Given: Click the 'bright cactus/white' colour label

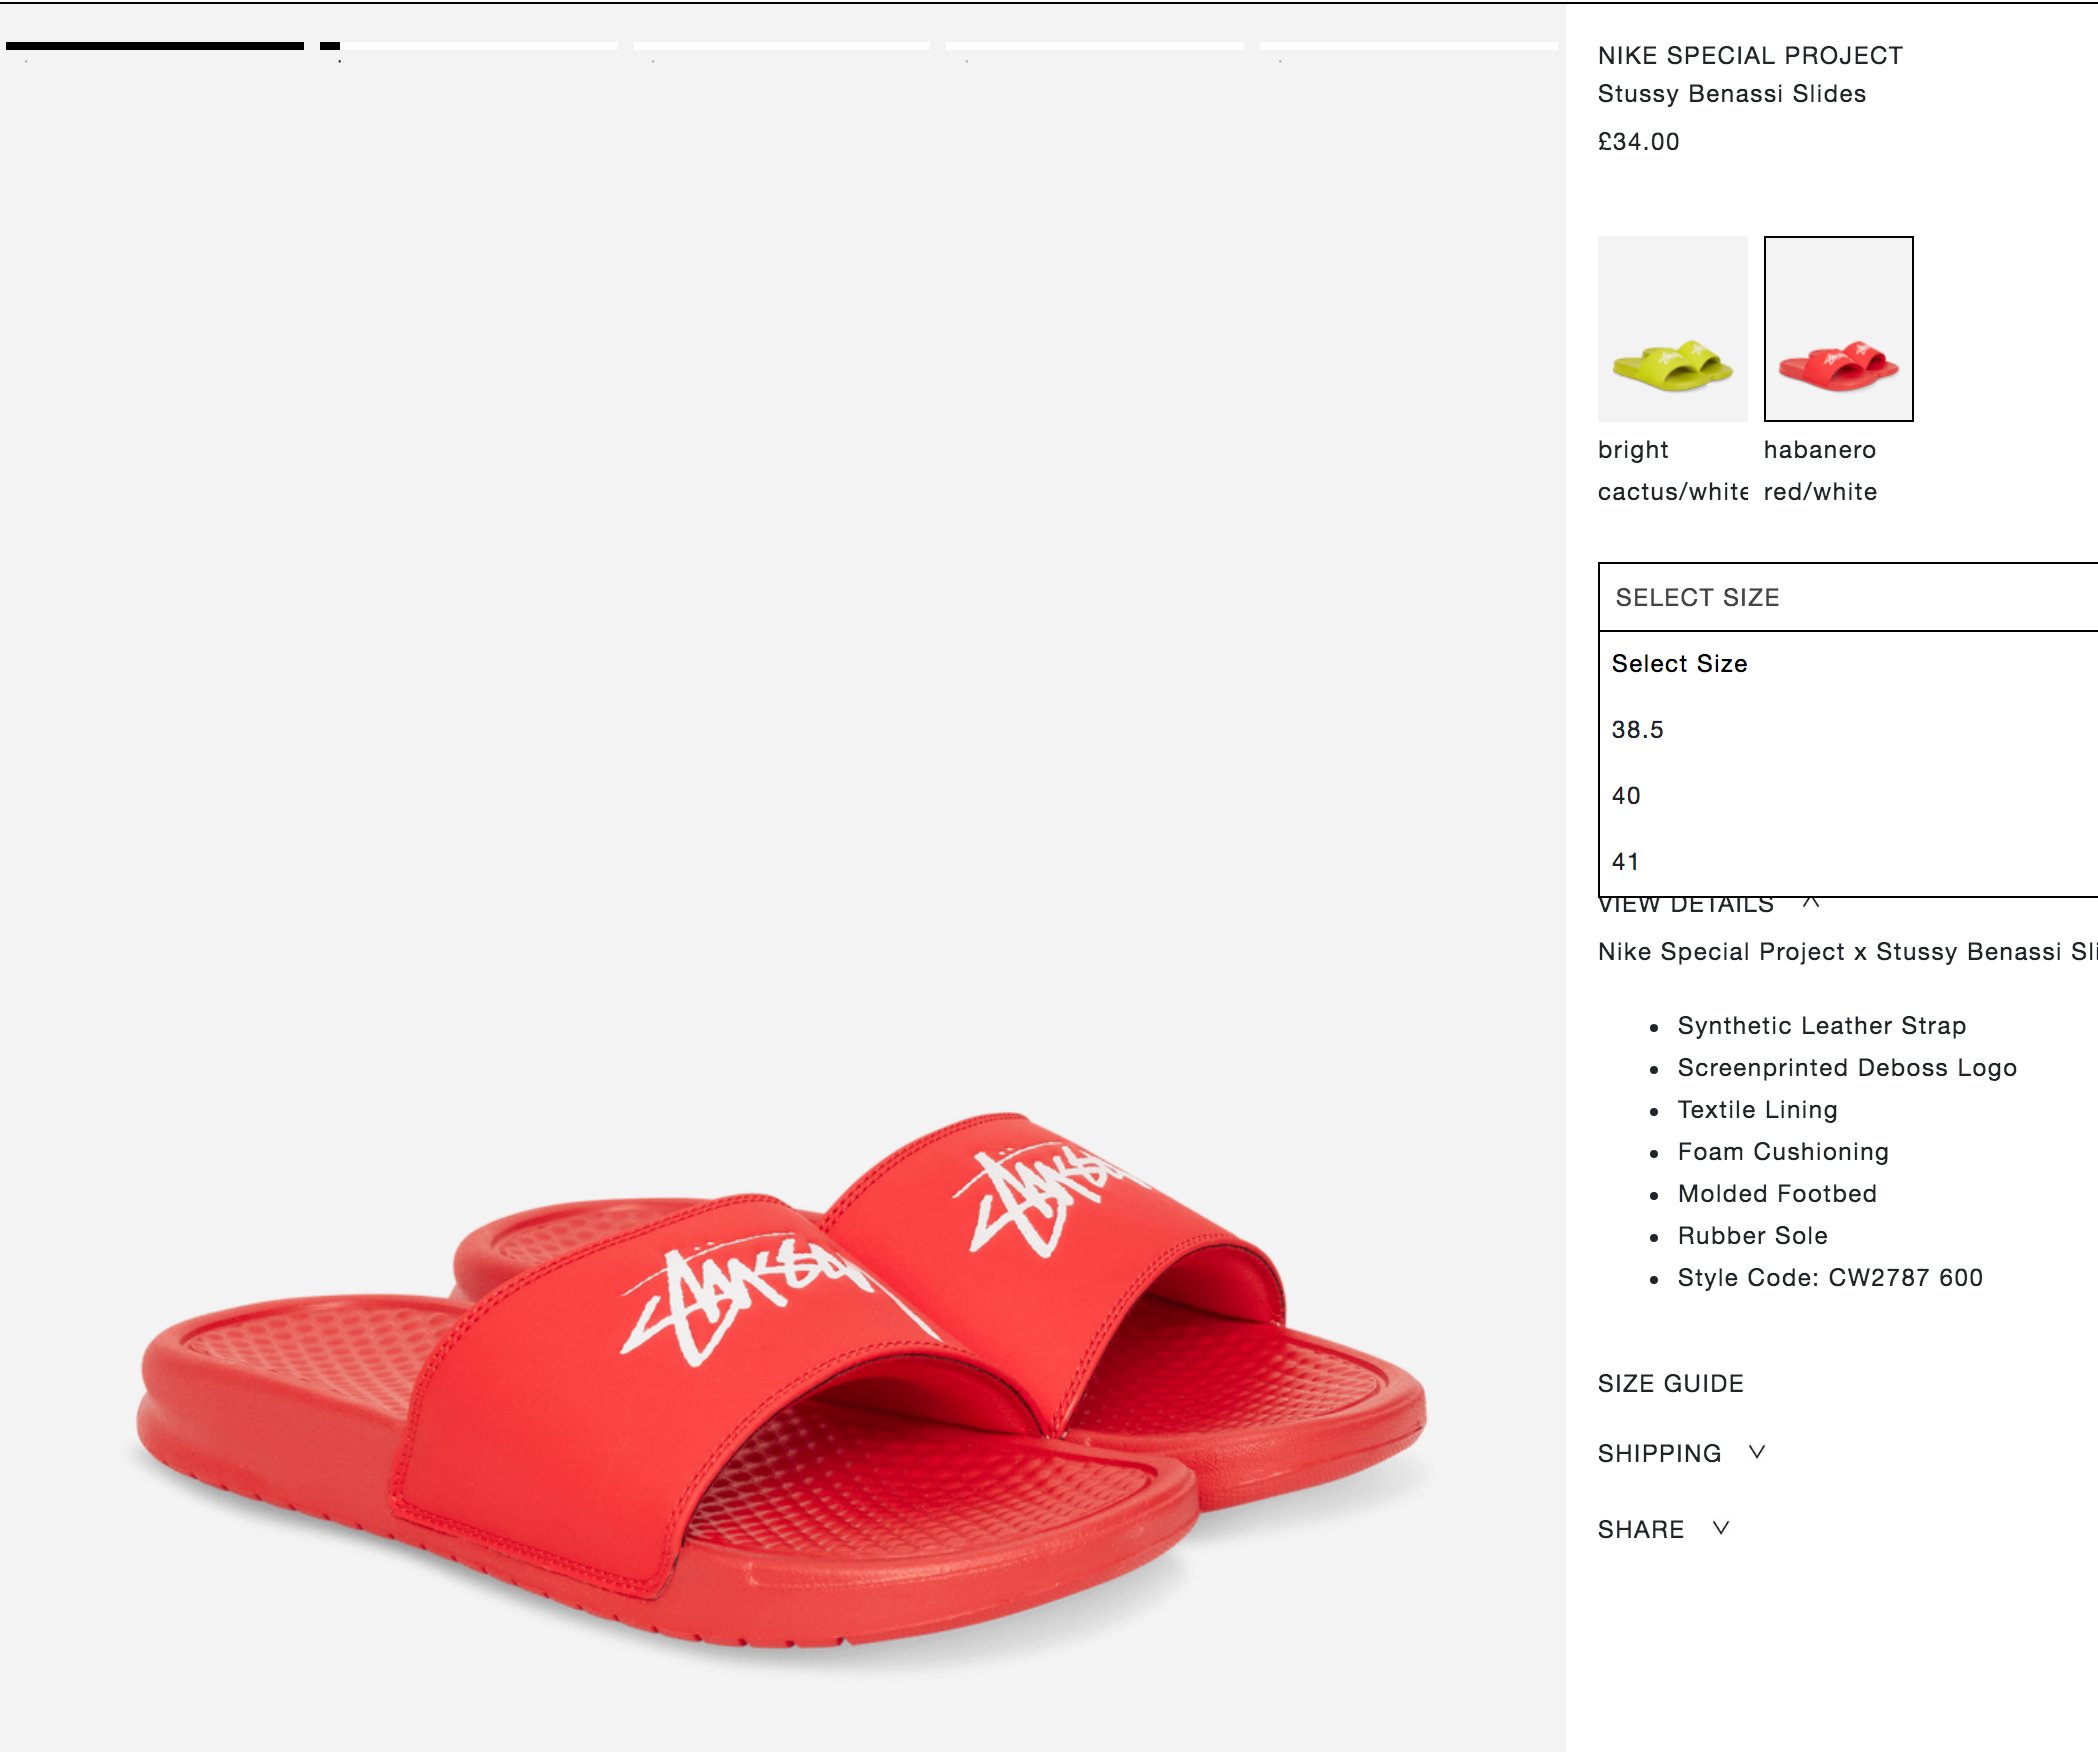Looking at the screenshot, I should click(1672, 471).
